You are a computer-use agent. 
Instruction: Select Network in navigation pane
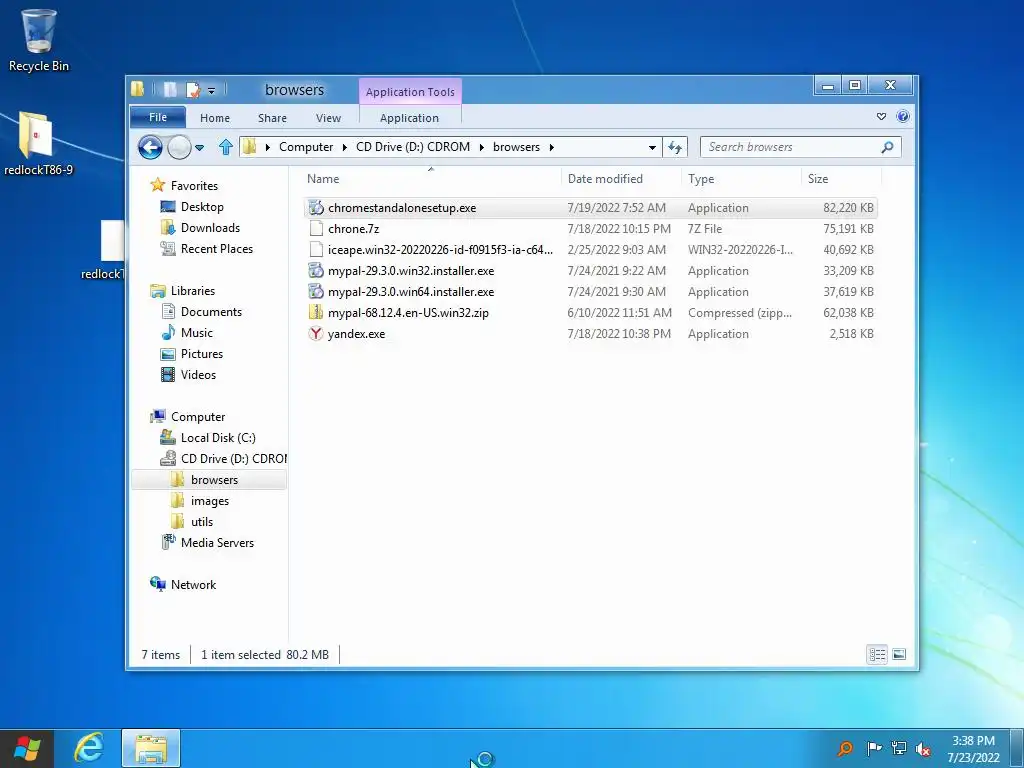(193, 584)
